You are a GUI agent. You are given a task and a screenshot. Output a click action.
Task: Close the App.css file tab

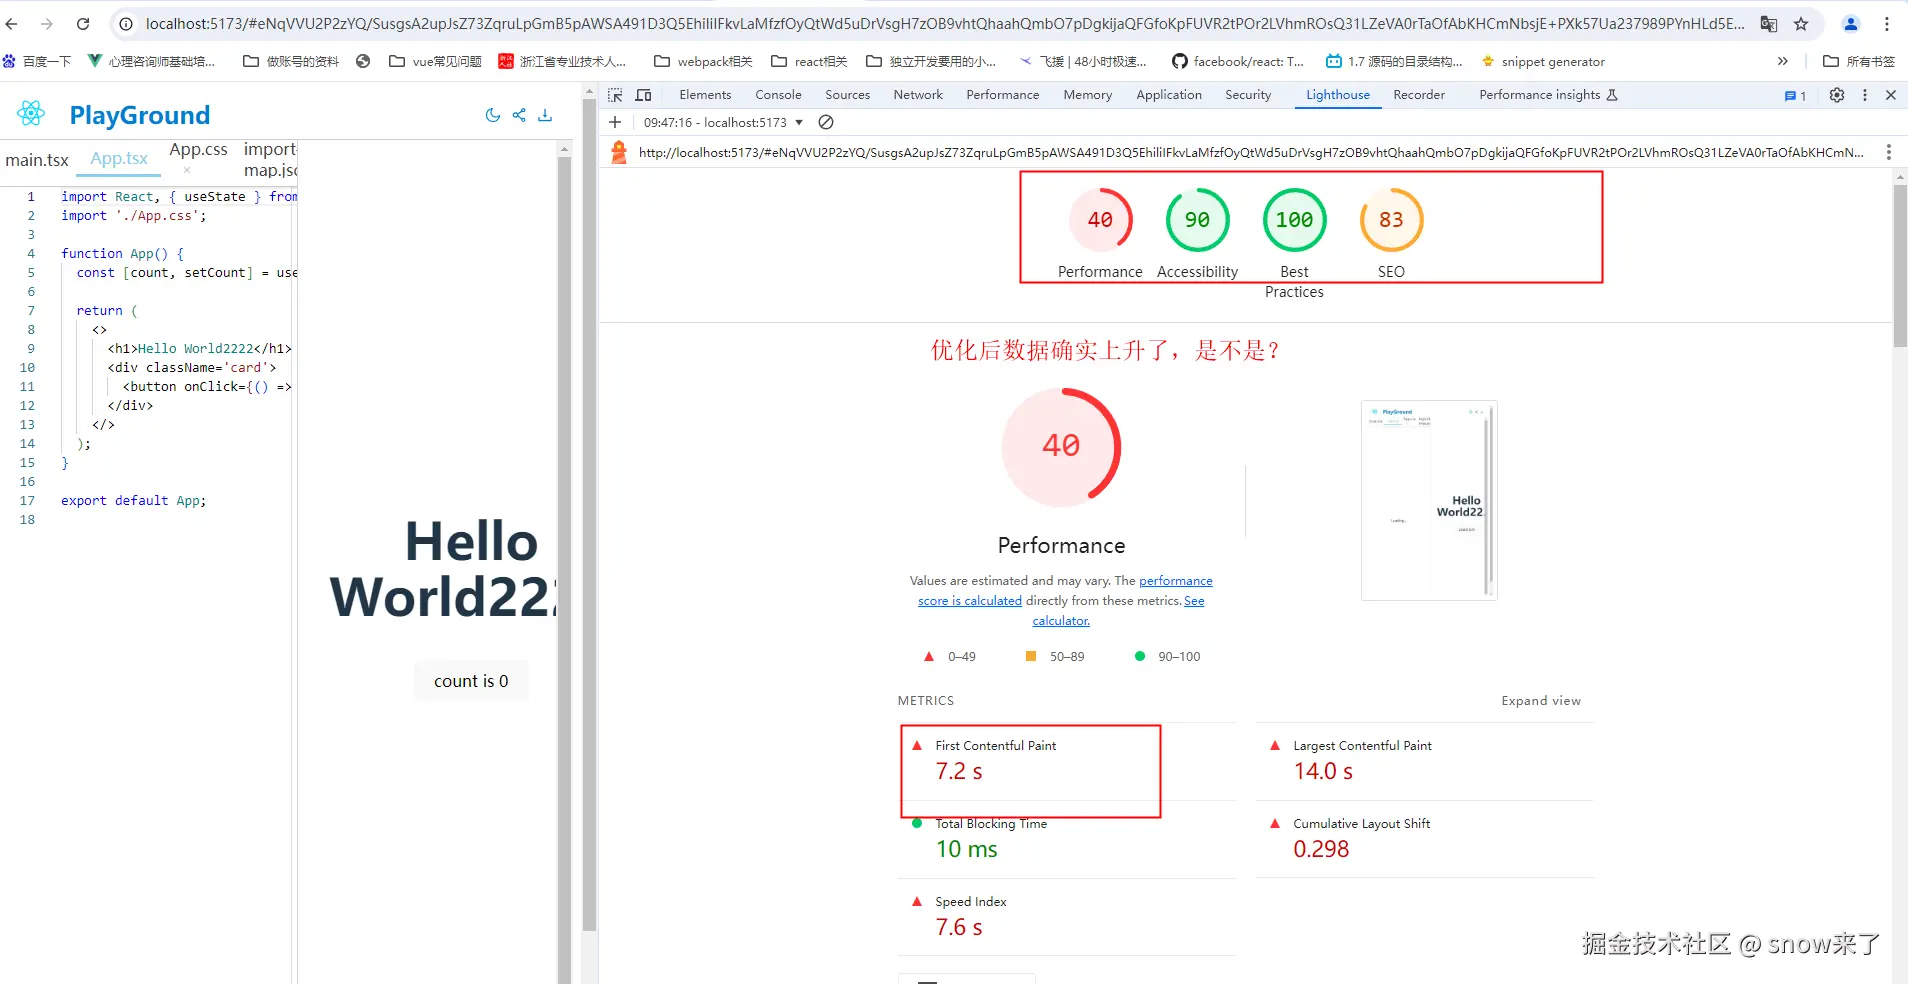tap(187, 170)
